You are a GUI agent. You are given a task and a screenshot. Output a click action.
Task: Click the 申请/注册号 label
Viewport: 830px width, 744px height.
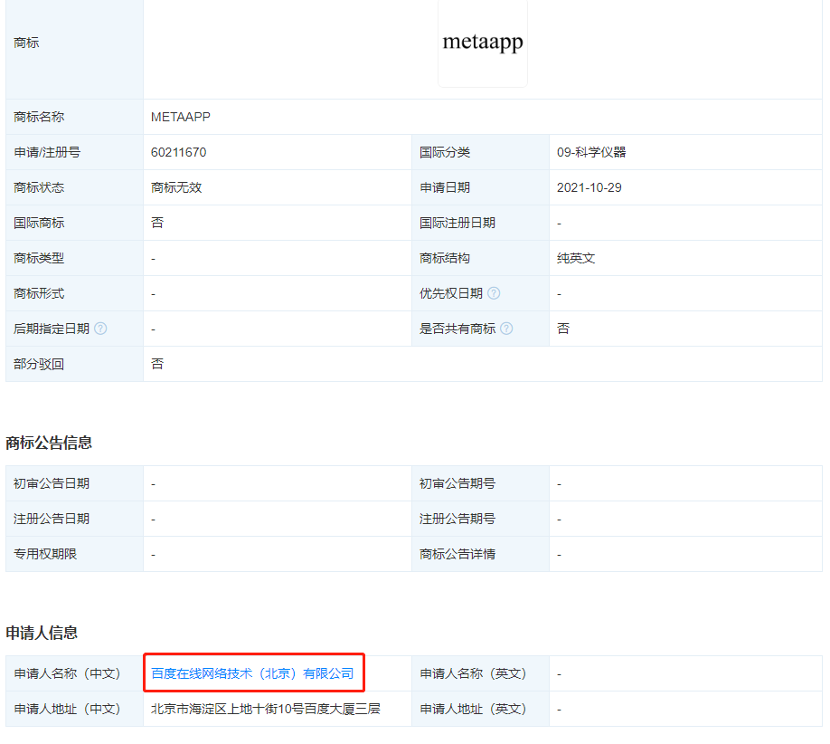click(47, 152)
